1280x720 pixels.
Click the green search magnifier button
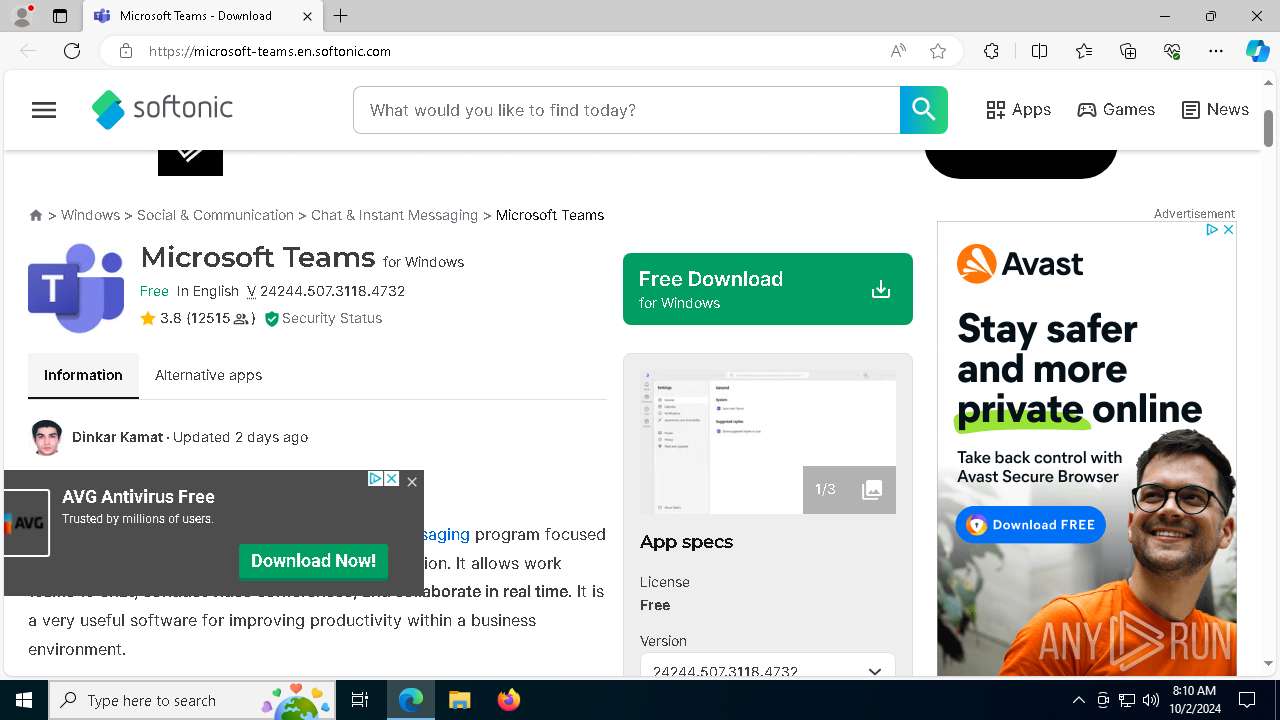coord(923,110)
